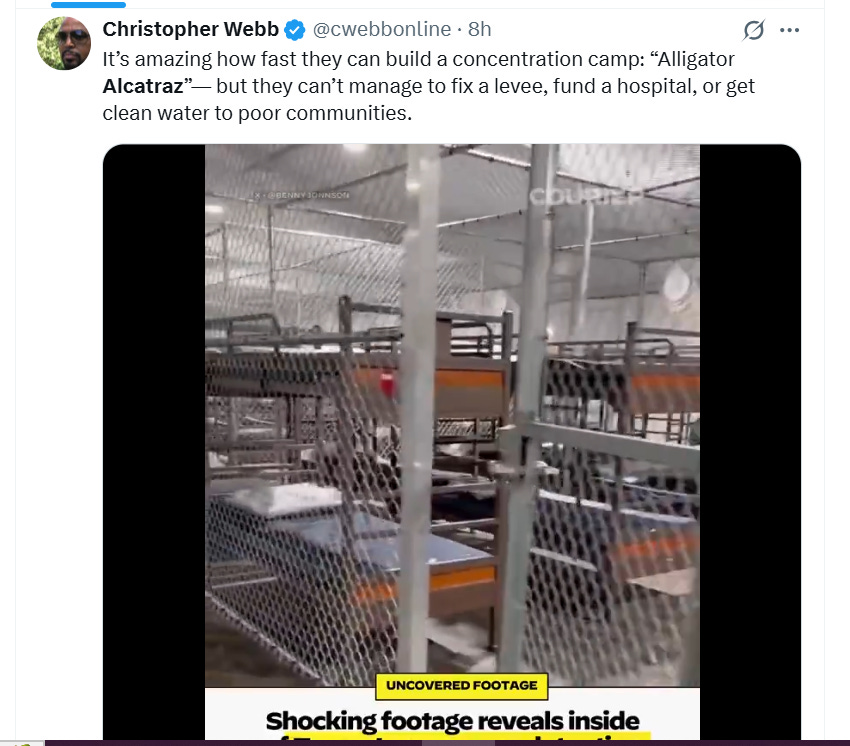The height and width of the screenshot is (746, 850).
Task: Click the COURIER watermark in the video
Action: point(584,196)
